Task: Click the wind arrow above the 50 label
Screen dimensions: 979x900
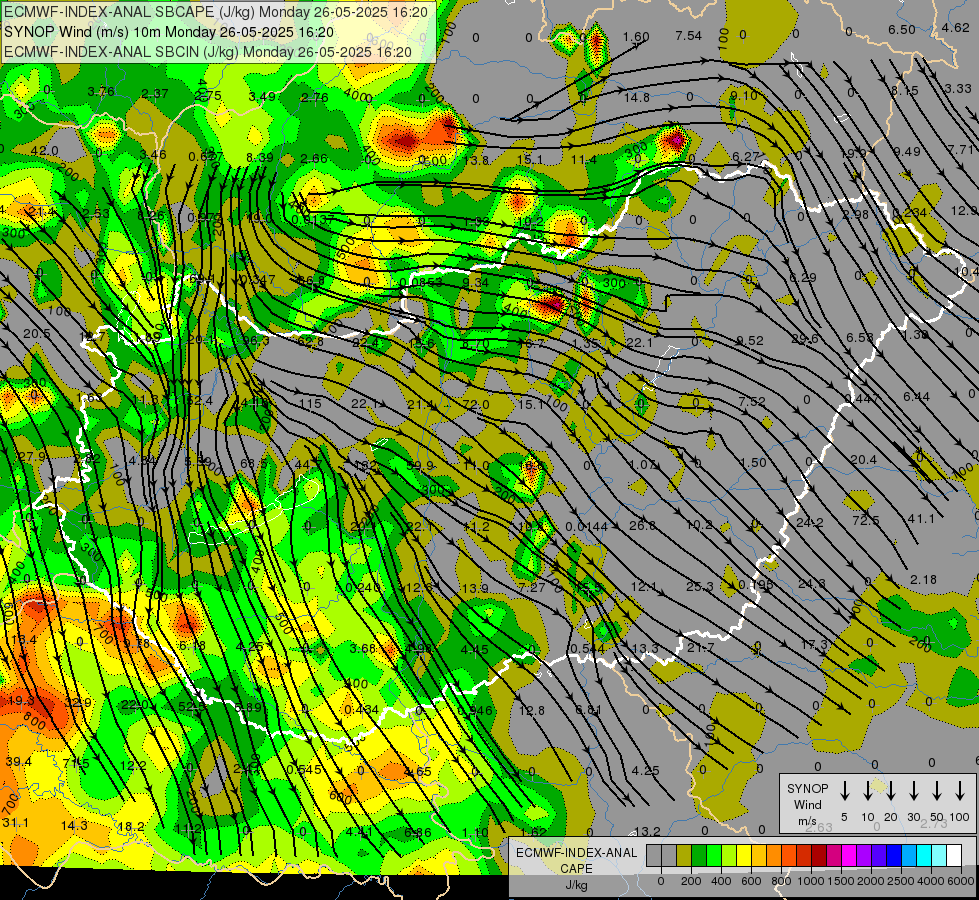Action: [937, 791]
